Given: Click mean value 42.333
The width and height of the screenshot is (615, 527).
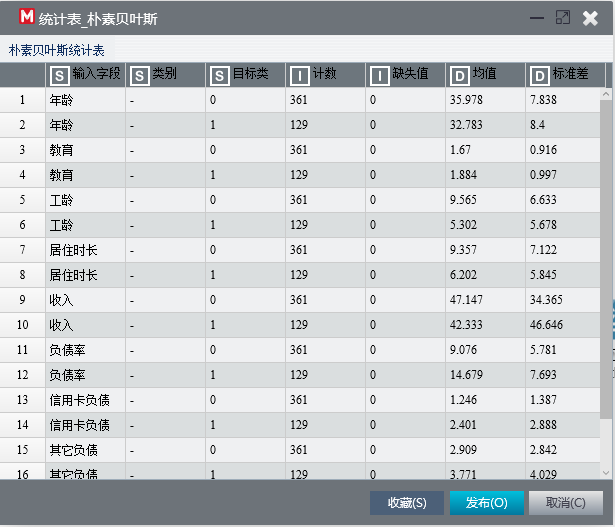Looking at the screenshot, I should [466, 325].
